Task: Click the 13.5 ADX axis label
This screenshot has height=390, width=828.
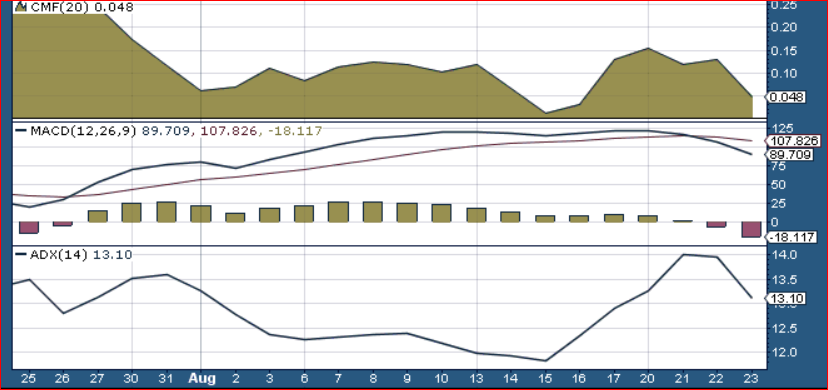Action: (783, 280)
